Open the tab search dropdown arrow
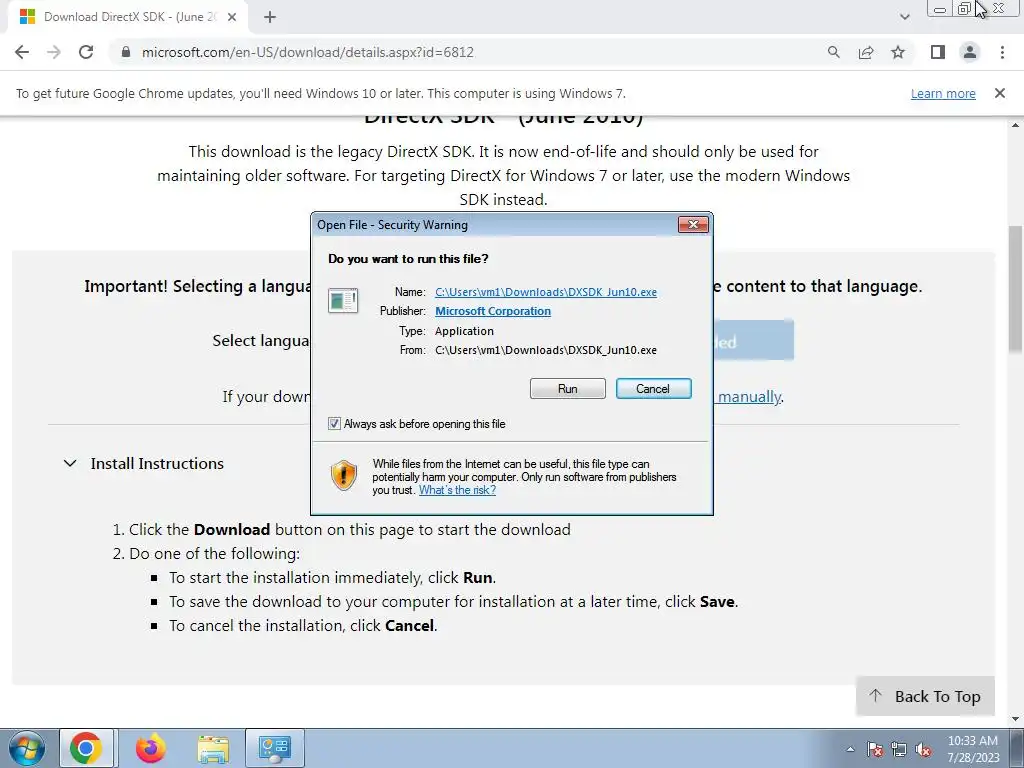 click(904, 17)
